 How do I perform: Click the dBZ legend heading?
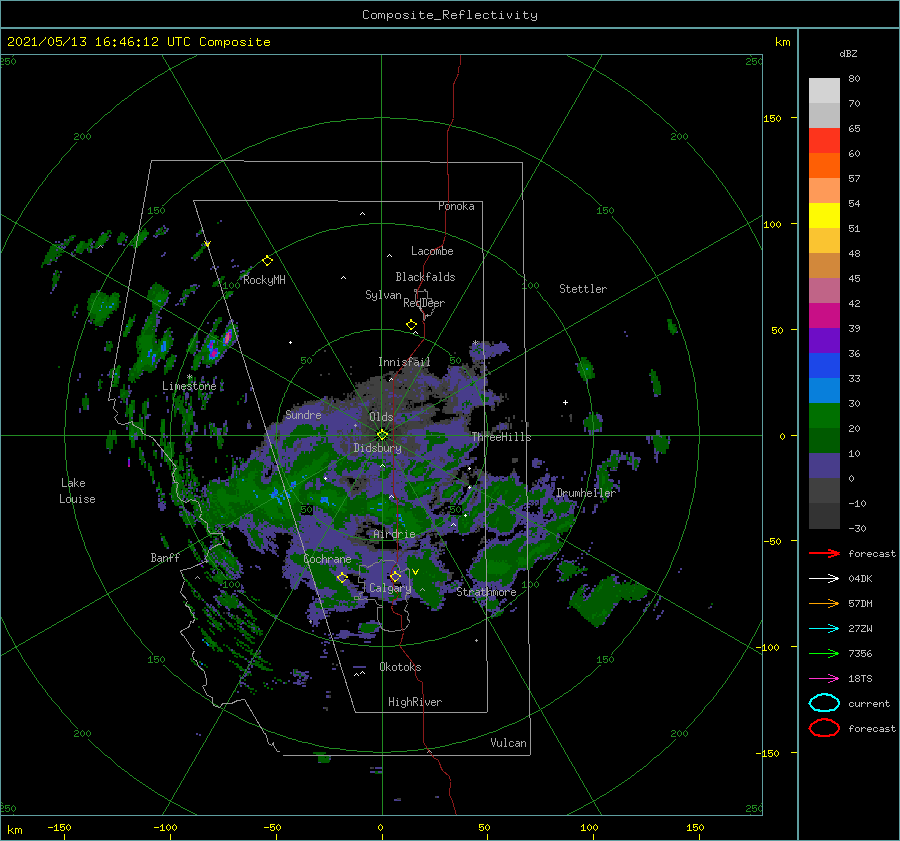coord(848,53)
